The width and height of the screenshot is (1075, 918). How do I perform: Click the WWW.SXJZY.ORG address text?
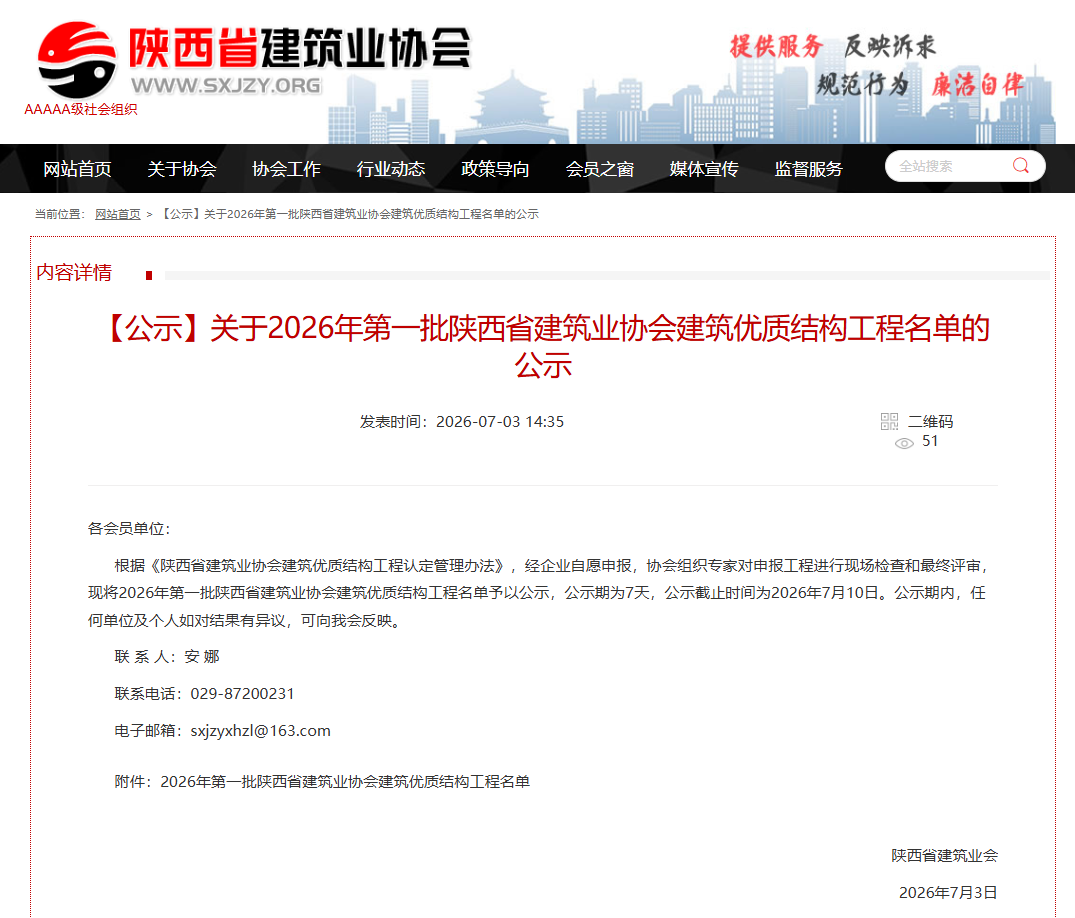click(226, 85)
